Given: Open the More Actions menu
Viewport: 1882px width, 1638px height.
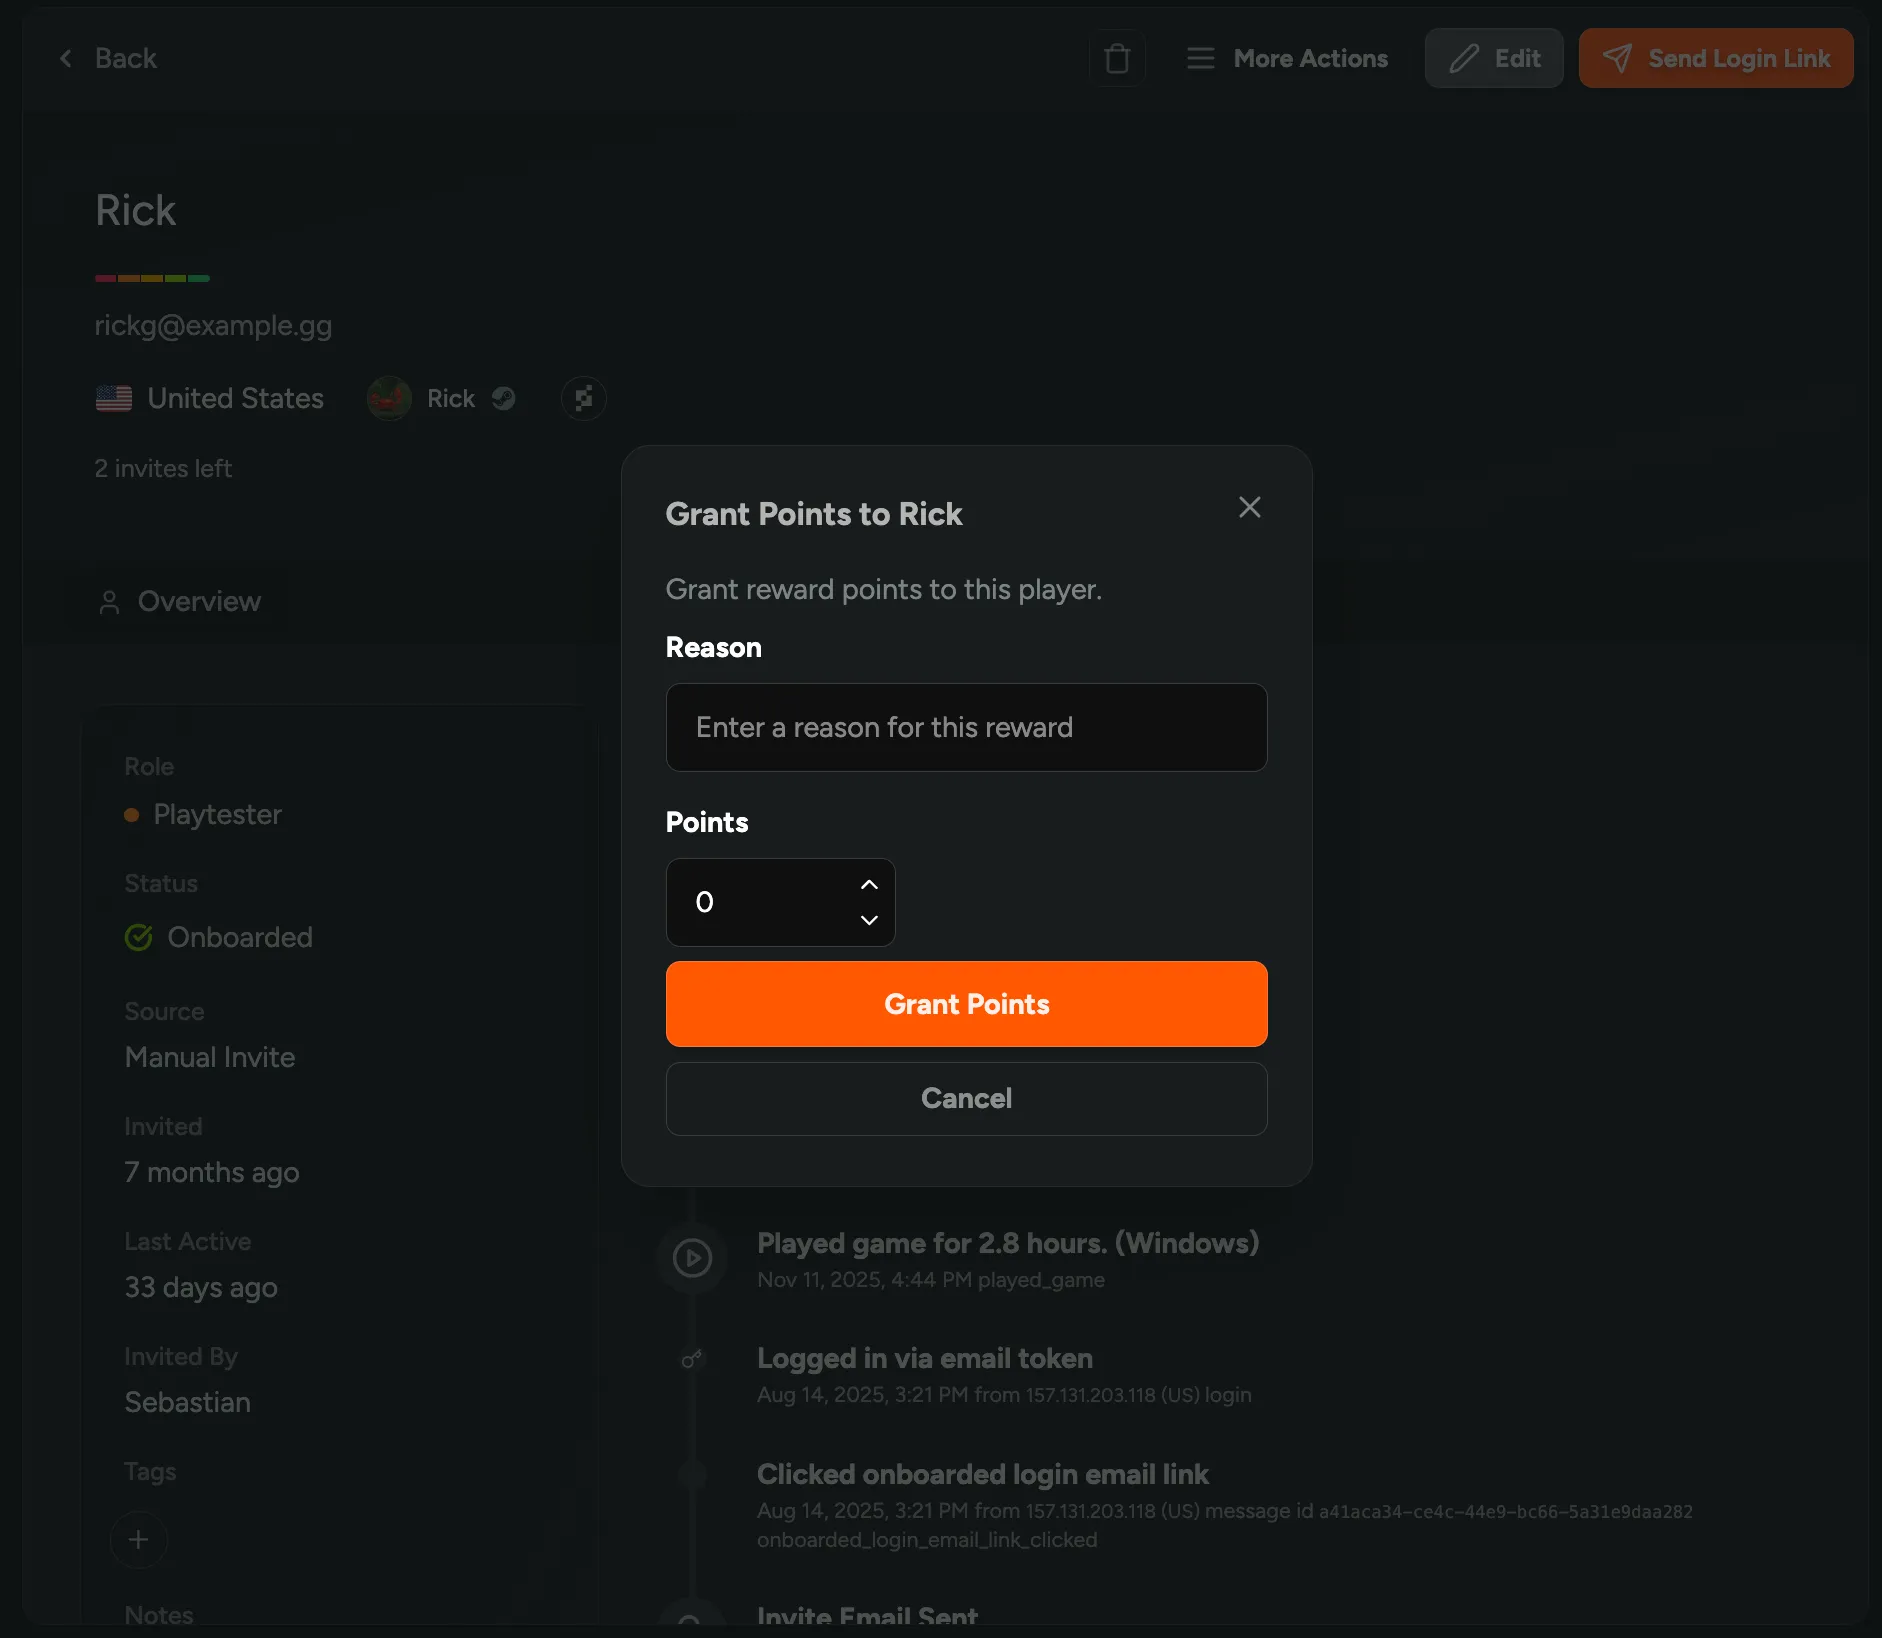Looking at the screenshot, I should (1287, 58).
